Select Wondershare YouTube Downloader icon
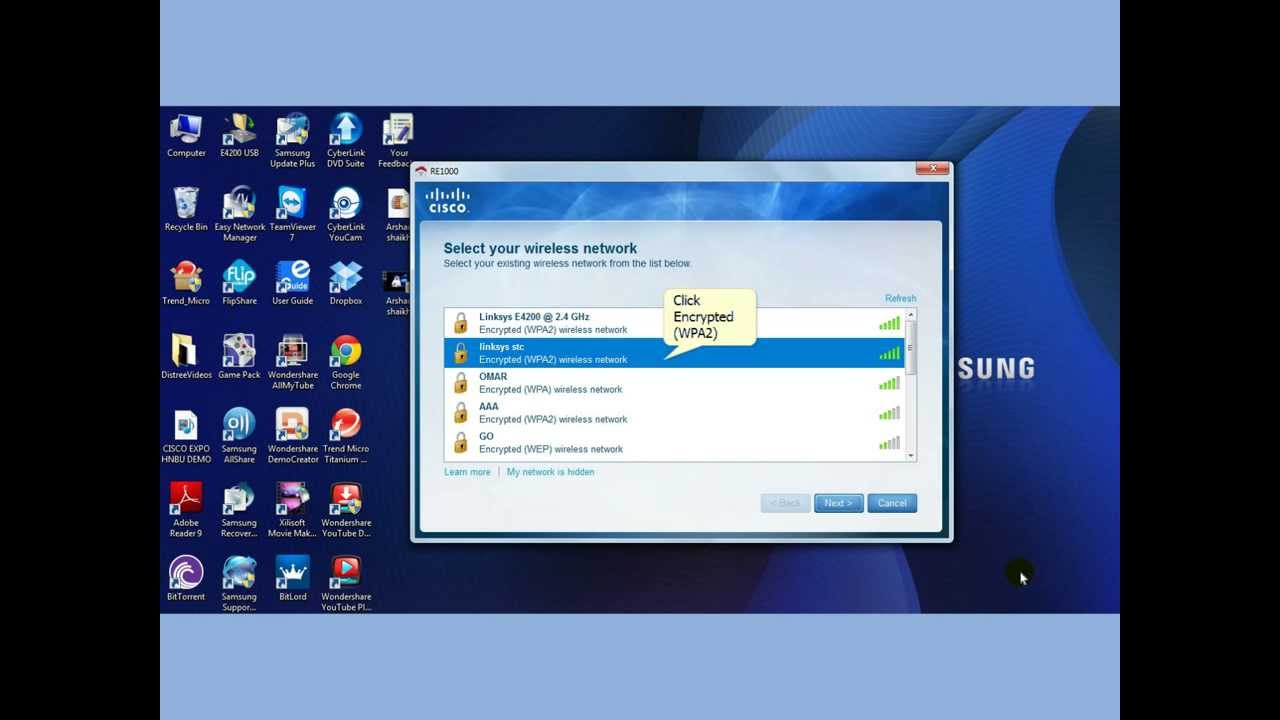 (x=346, y=511)
